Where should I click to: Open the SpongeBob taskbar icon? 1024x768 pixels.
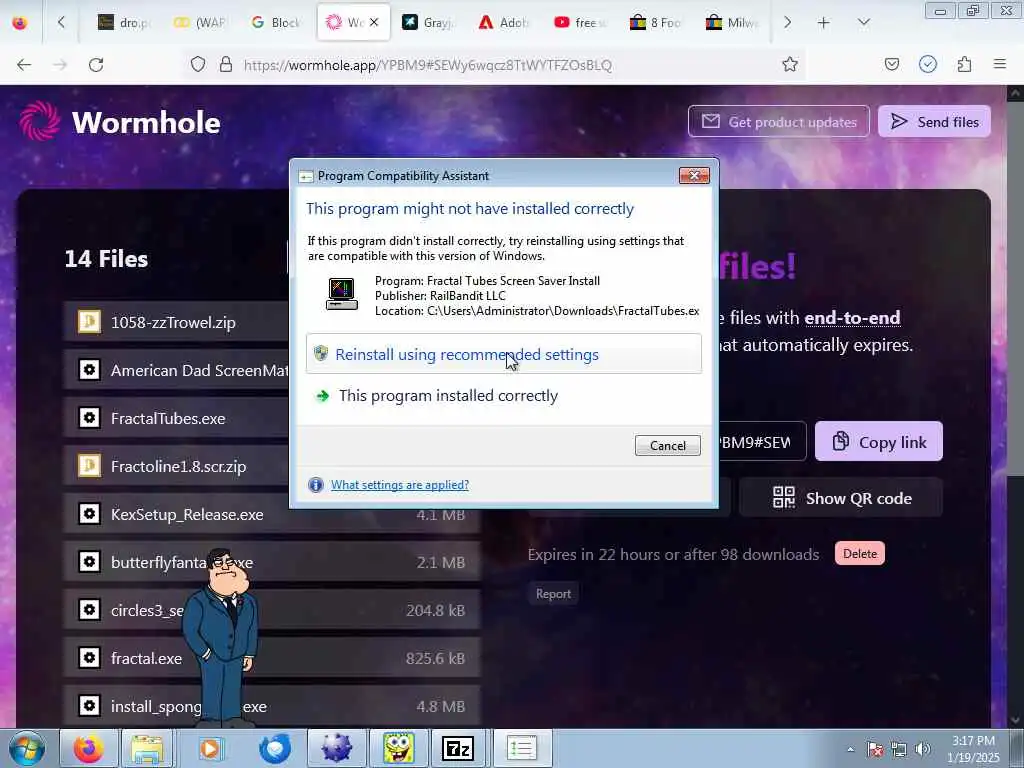[399, 748]
